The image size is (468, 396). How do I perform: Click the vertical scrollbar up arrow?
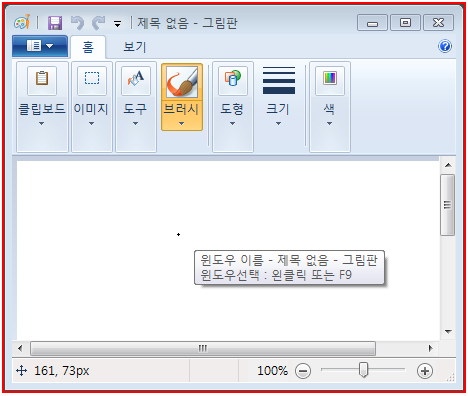448,165
